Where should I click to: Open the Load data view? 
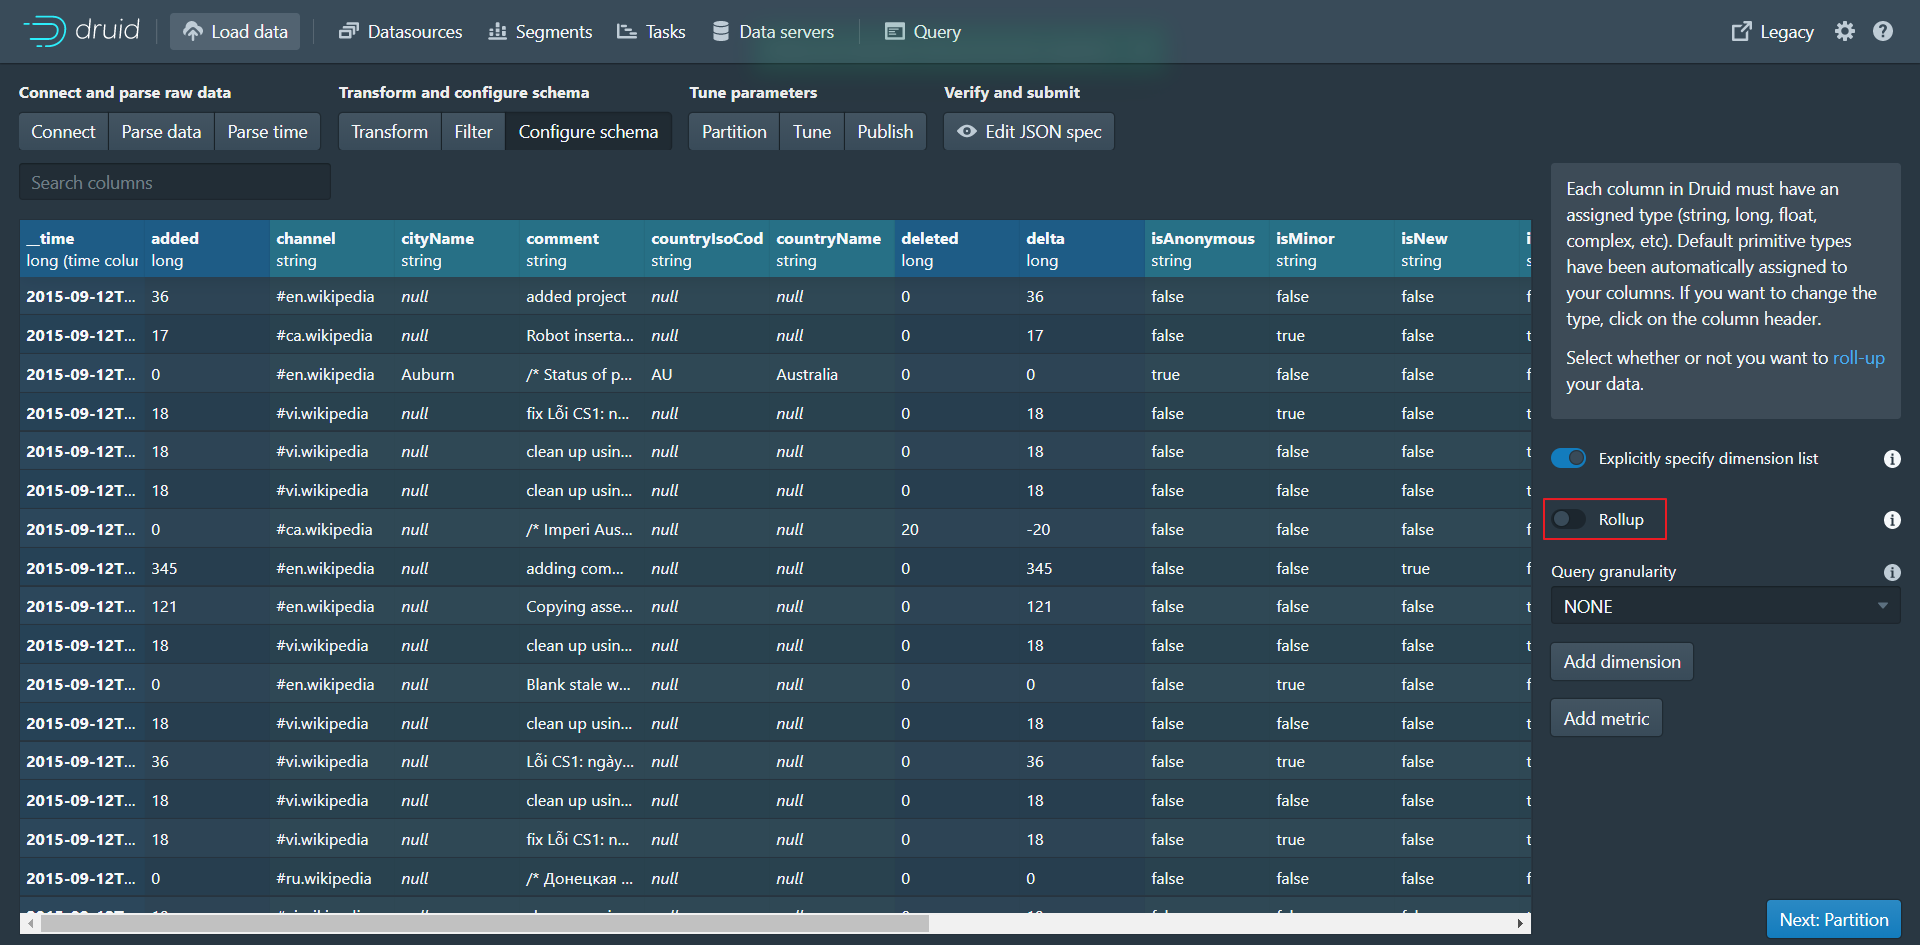point(235,31)
